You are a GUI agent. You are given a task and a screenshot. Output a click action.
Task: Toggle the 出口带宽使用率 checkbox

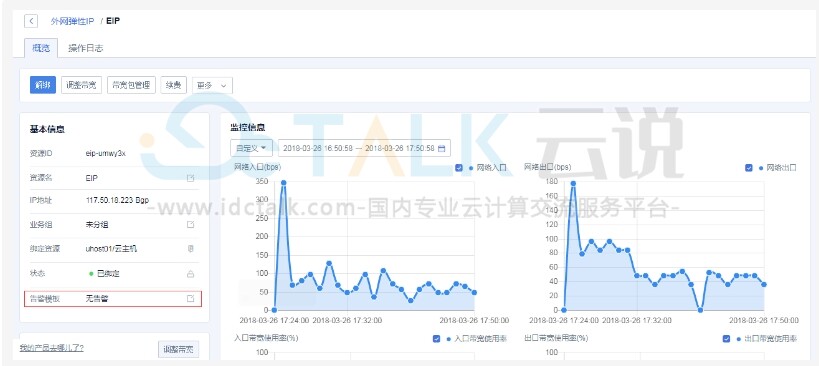click(726, 338)
